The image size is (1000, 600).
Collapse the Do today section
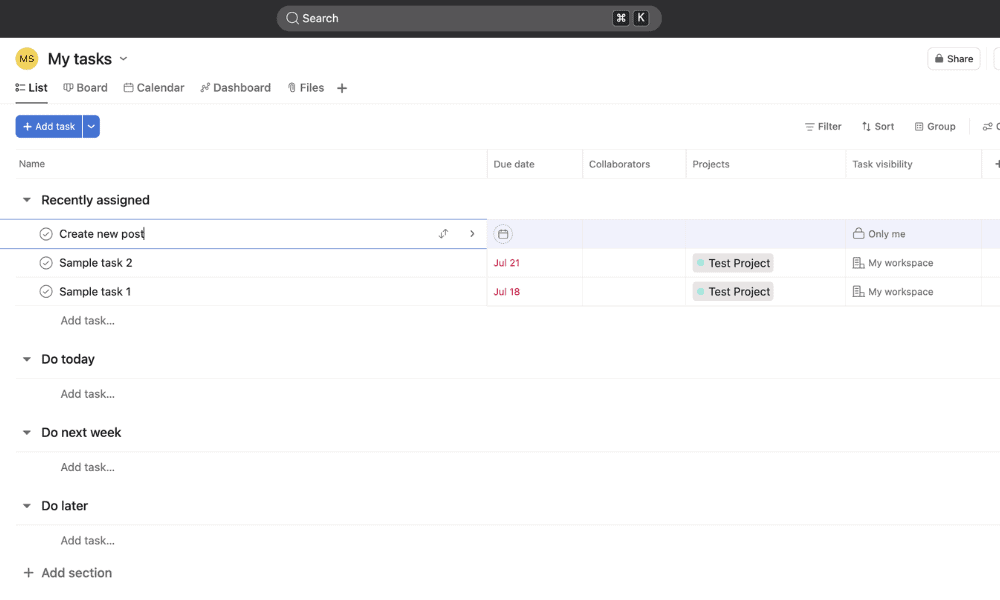pos(27,359)
